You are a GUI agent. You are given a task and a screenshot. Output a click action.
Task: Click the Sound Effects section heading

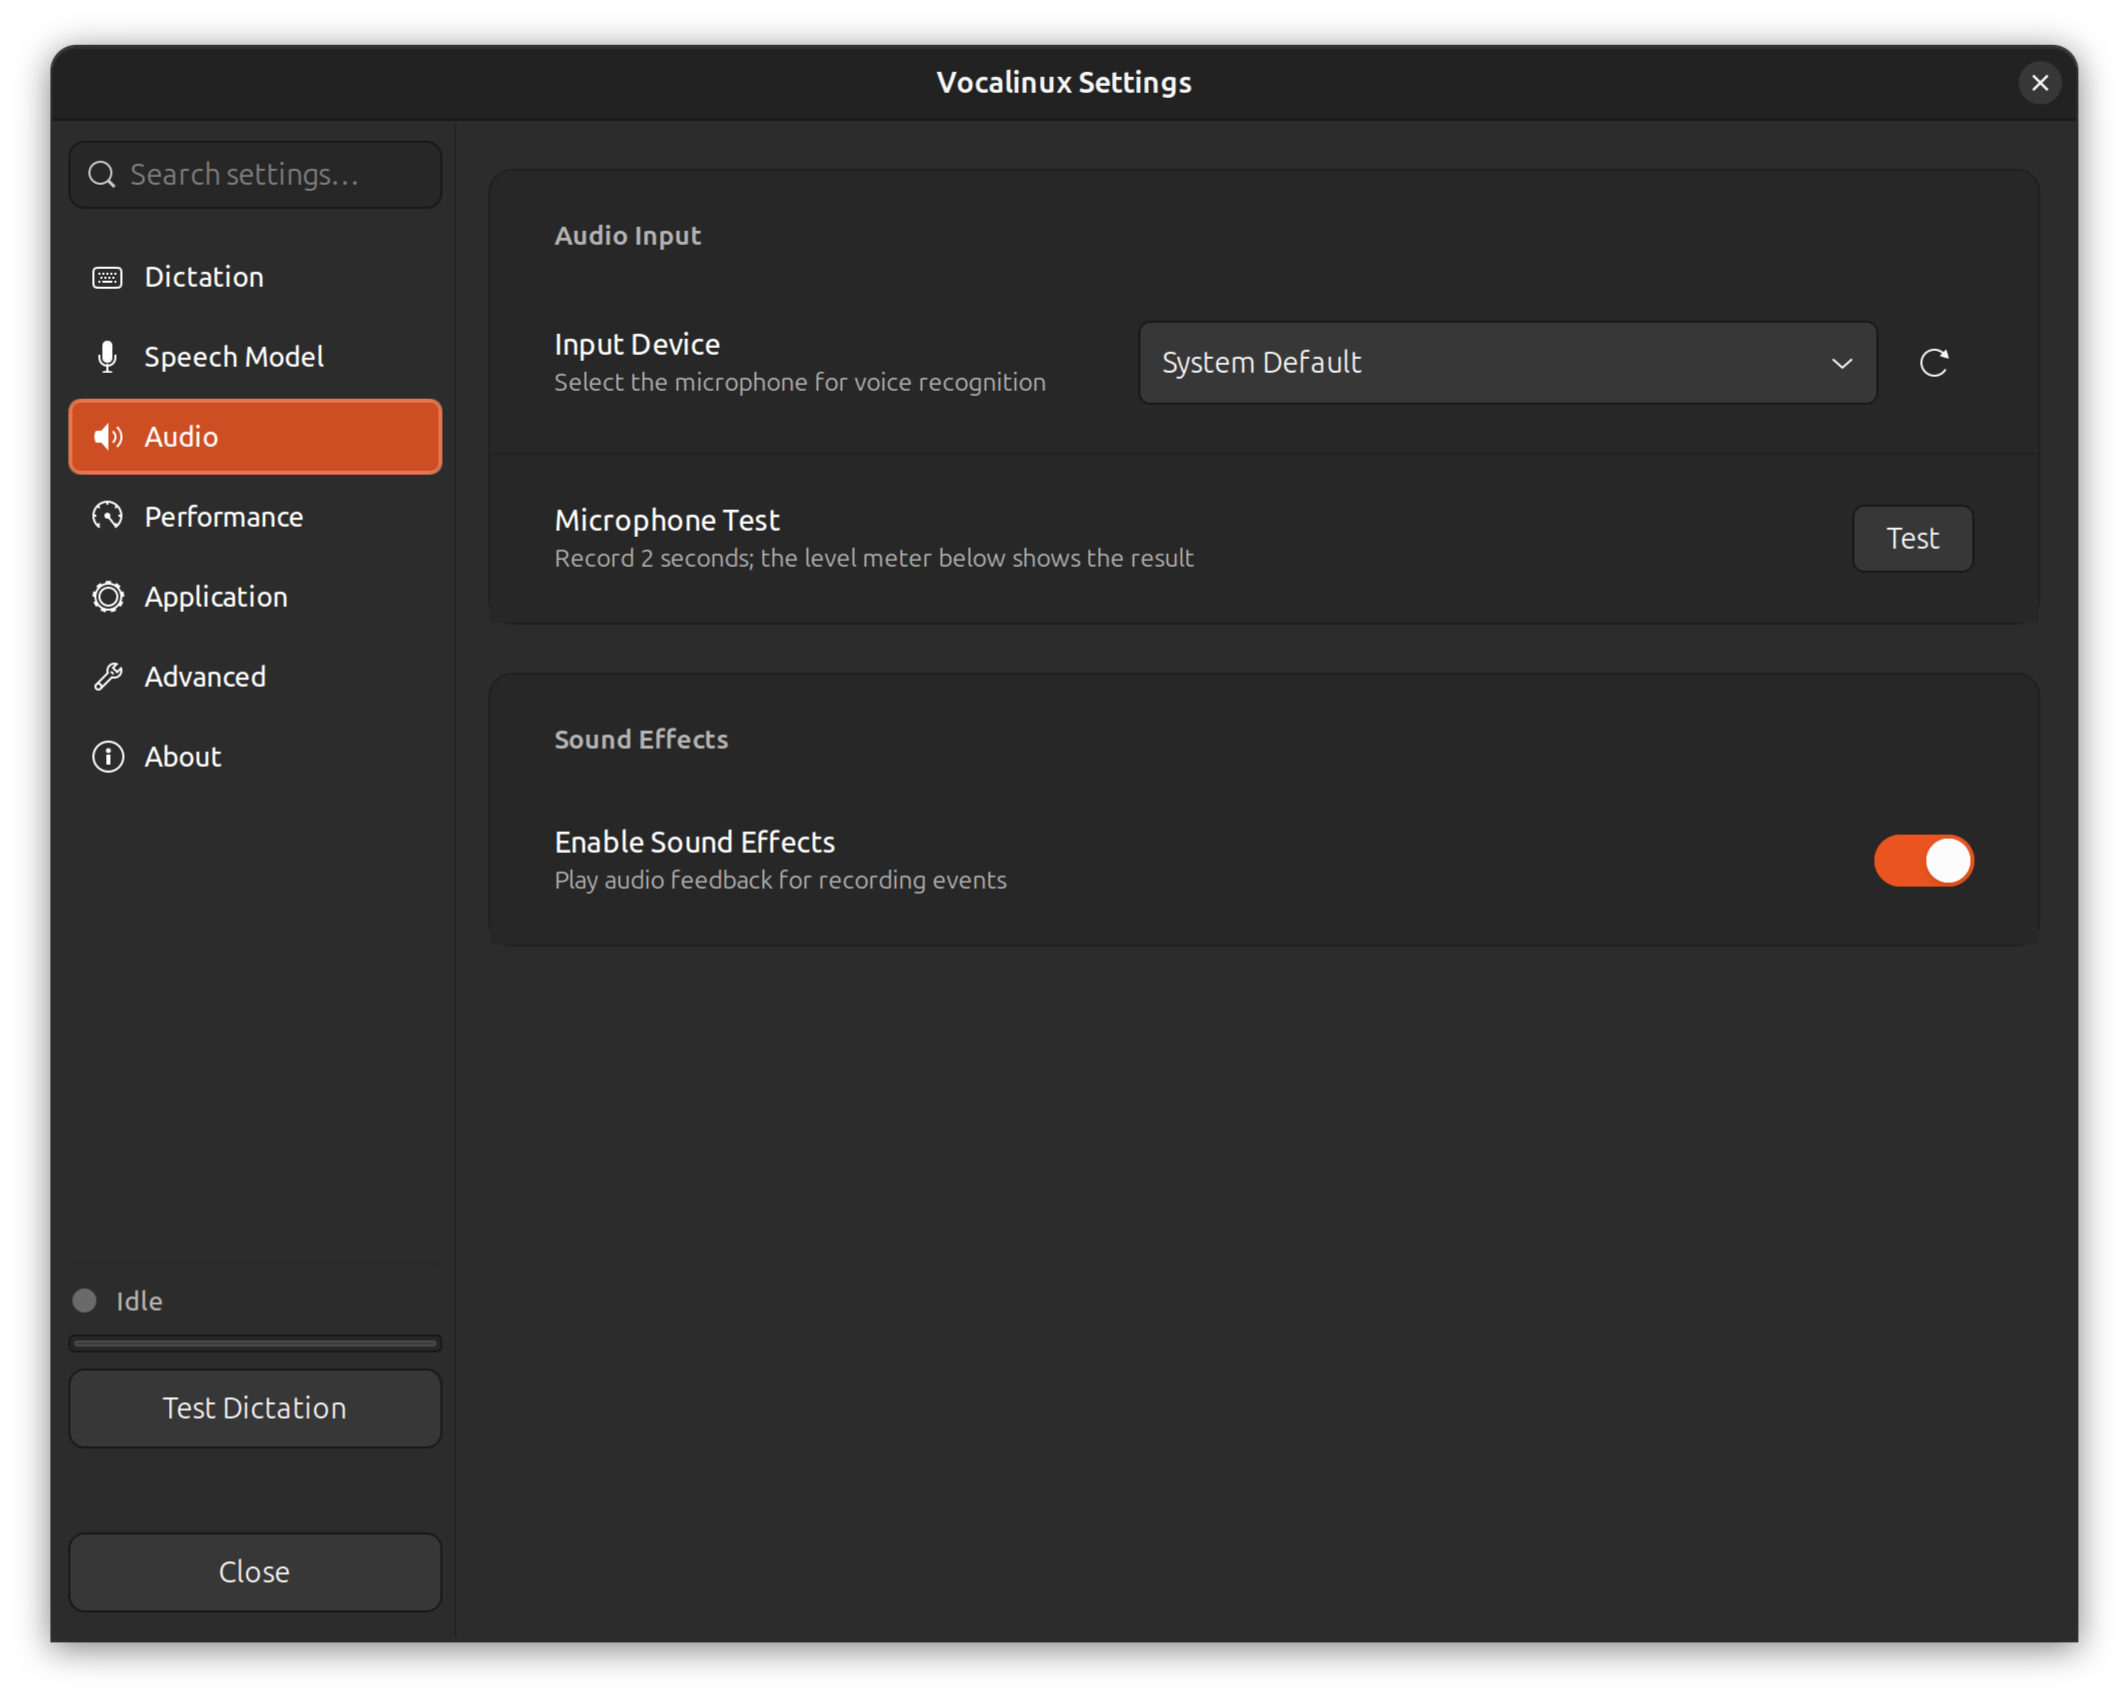tap(641, 740)
